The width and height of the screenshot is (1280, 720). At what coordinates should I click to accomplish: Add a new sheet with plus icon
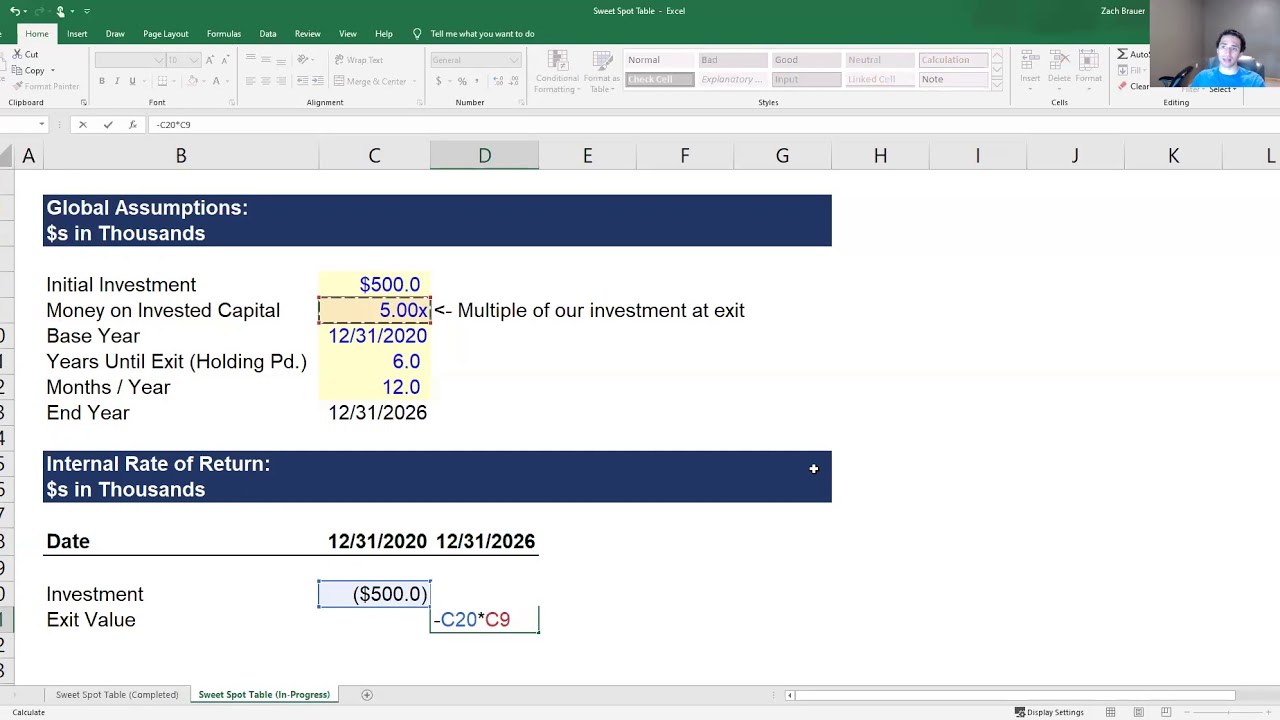367,695
